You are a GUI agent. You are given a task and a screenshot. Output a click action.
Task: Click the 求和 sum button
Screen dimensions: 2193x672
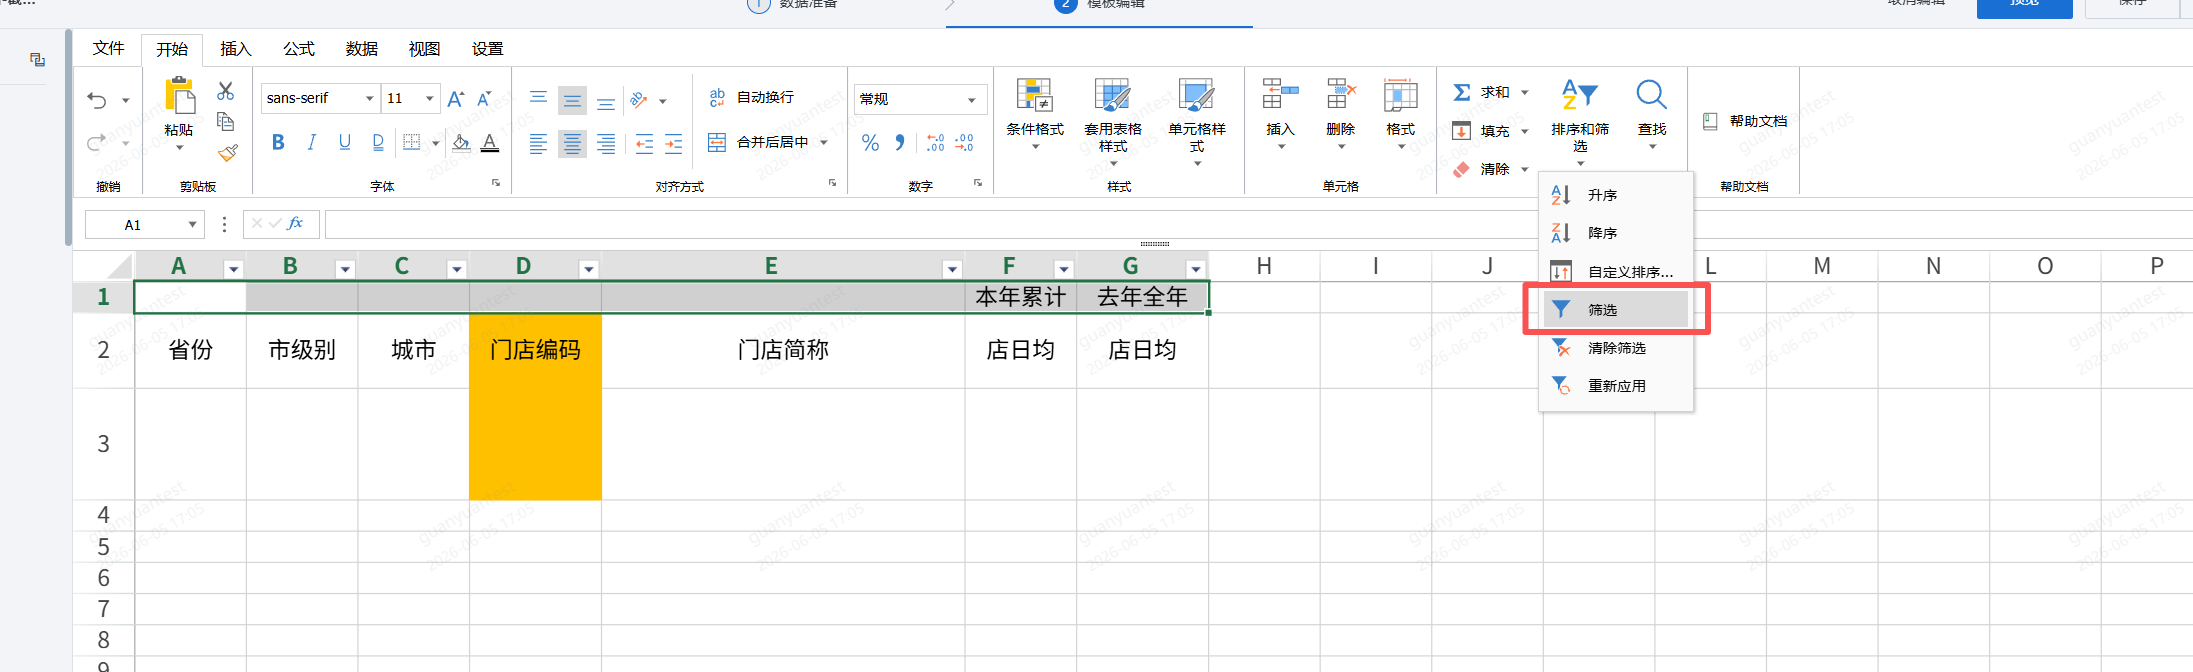[1482, 92]
